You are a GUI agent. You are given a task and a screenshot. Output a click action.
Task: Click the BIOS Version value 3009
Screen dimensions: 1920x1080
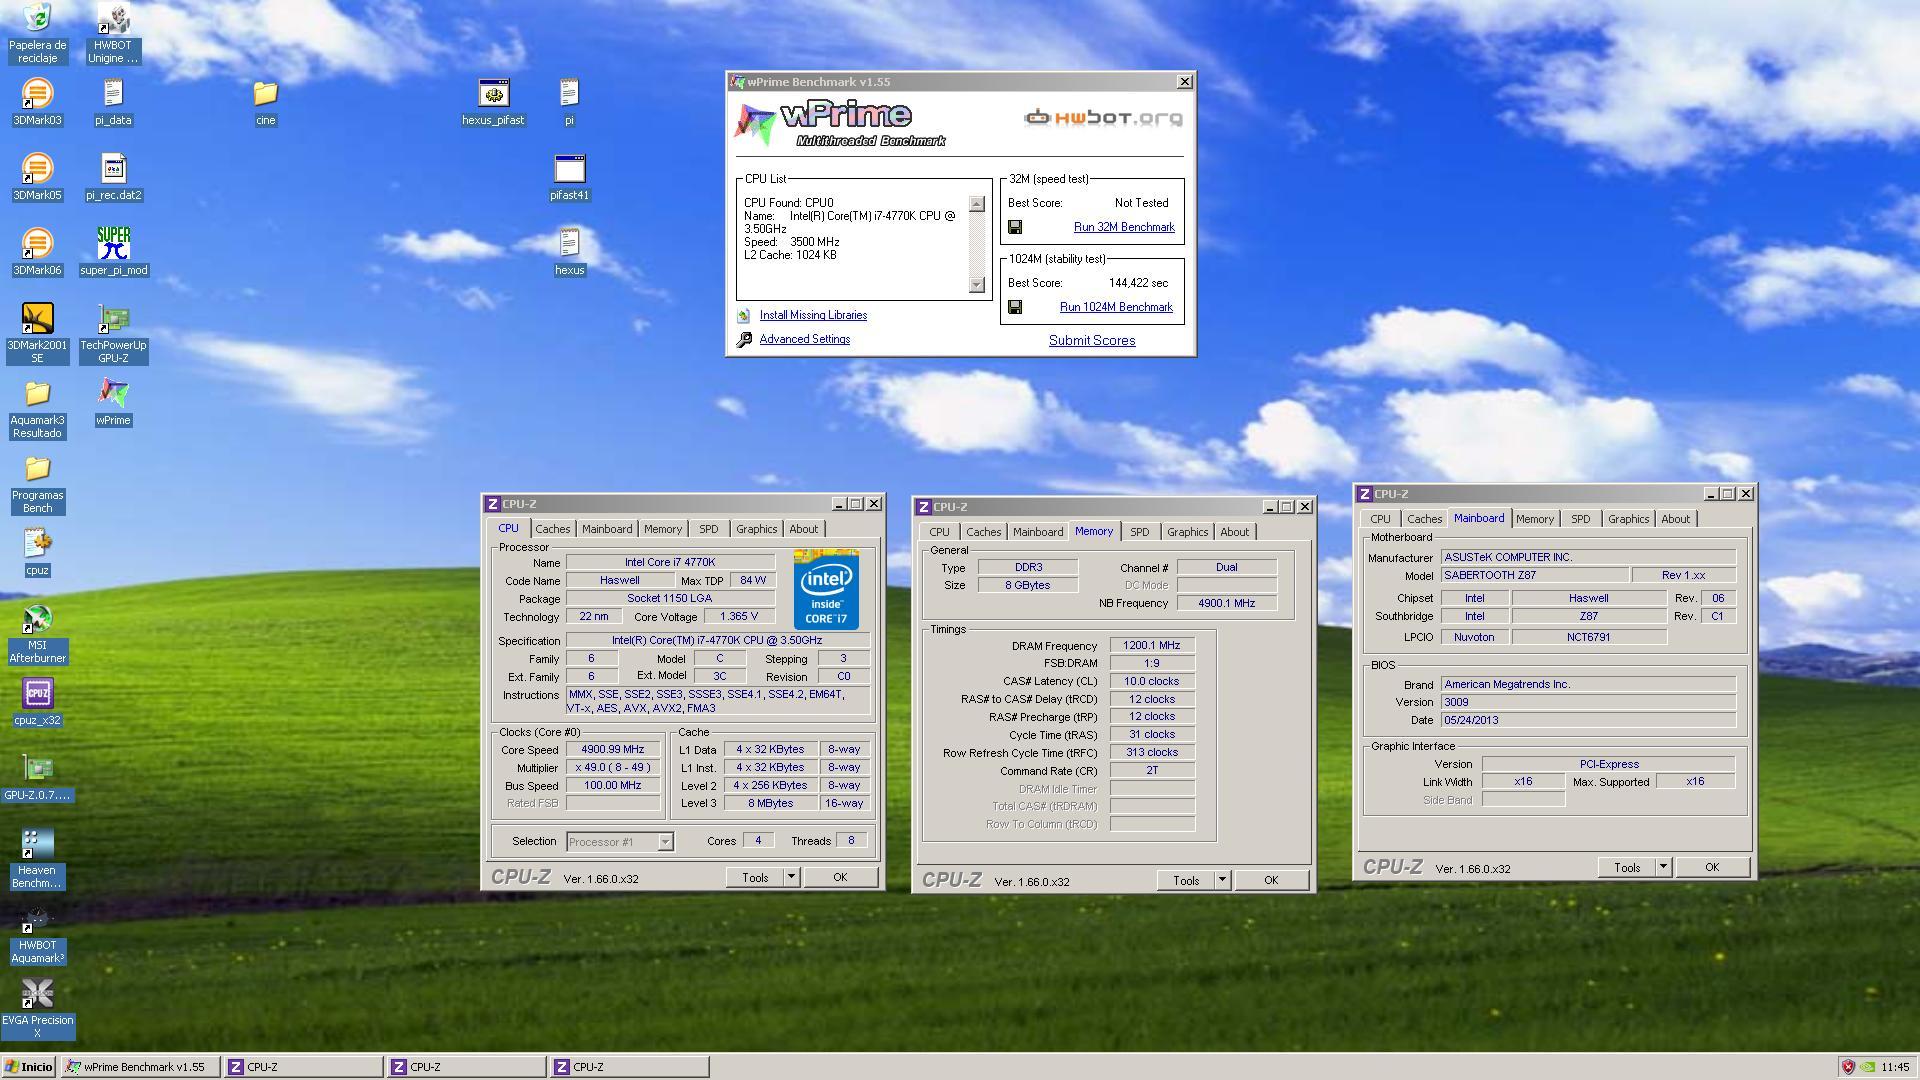pos(1588,702)
